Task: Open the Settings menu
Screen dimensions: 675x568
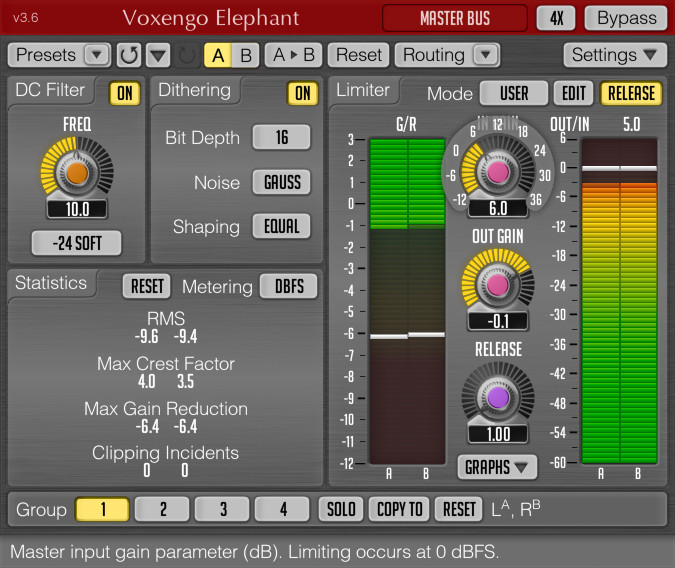Action: pos(615,55)
